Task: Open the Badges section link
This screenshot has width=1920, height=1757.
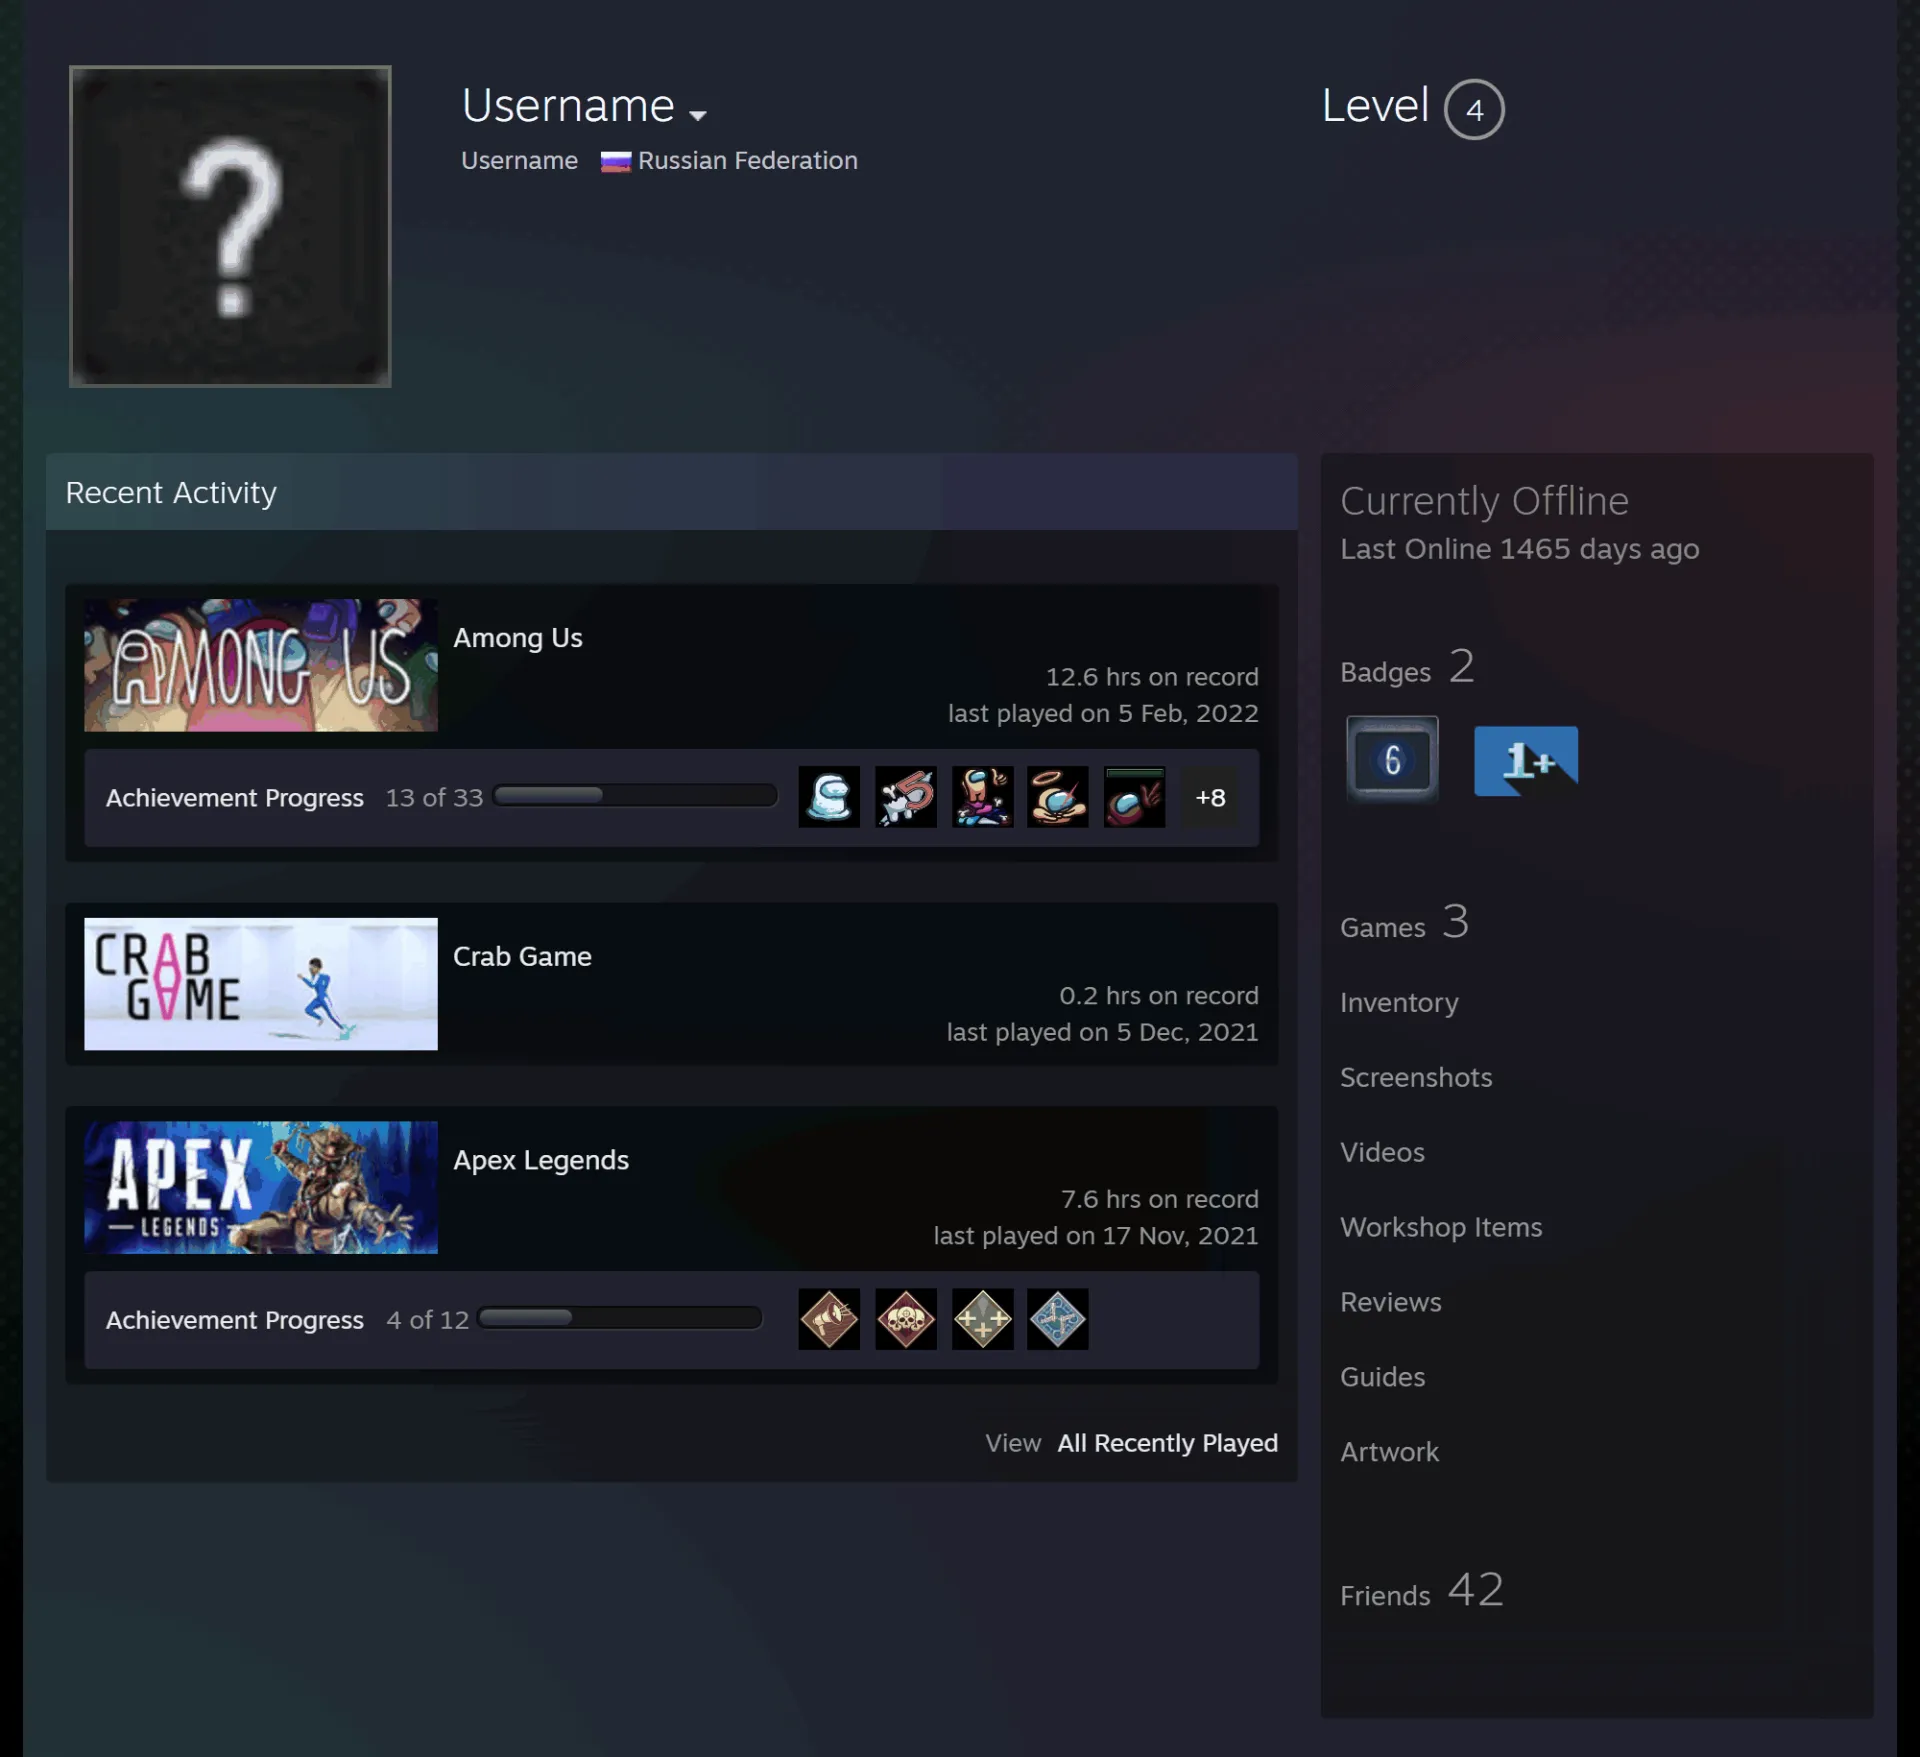Action: pos(1407,668)
